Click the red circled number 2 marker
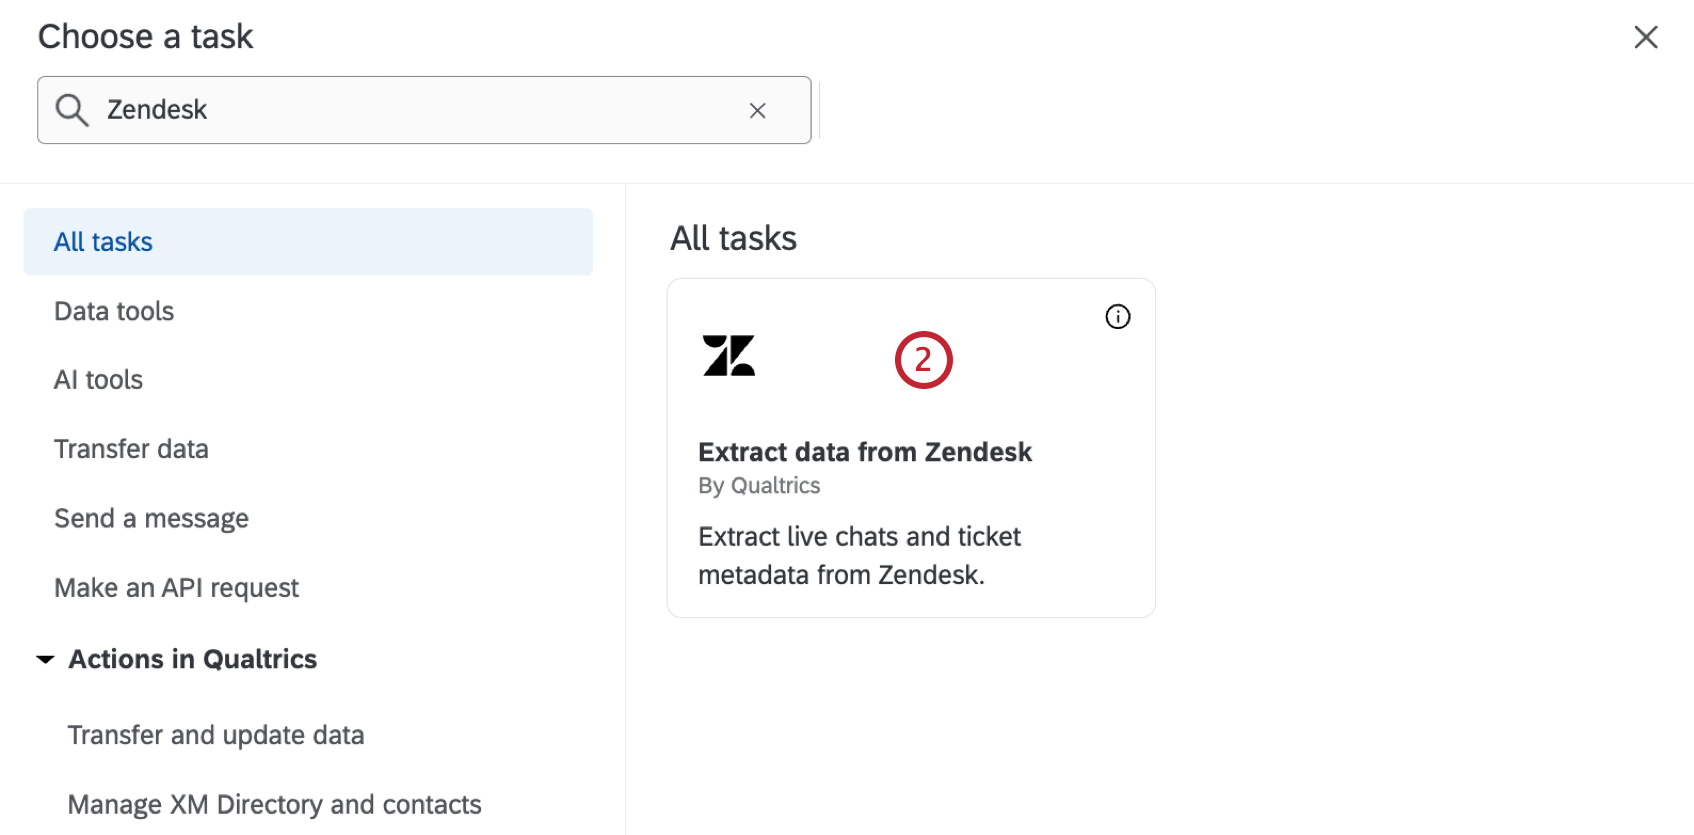The width and height of the screenshot is (1694, 835). tap(923, 359)
